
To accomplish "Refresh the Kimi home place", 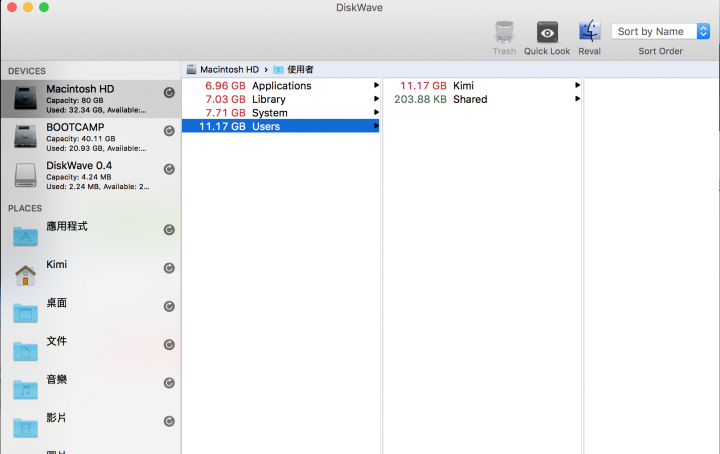I will [x=169, y=268].
